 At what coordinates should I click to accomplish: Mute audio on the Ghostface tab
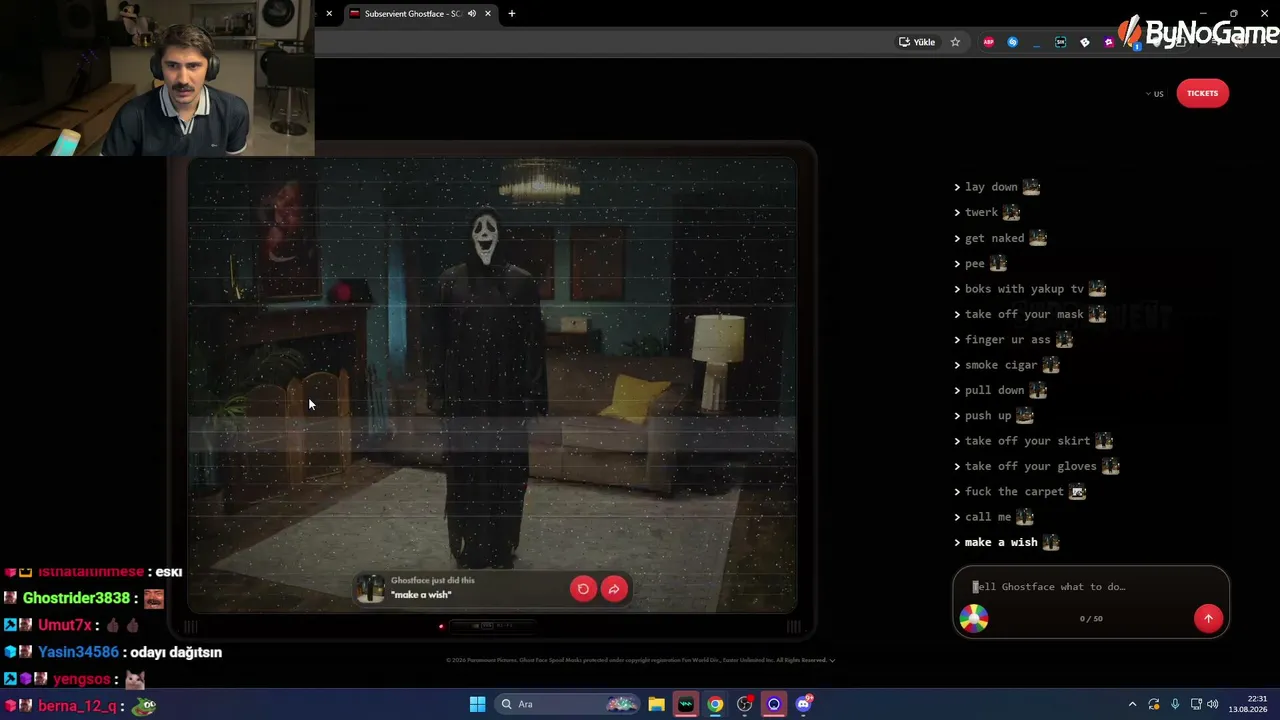(472, 14)
